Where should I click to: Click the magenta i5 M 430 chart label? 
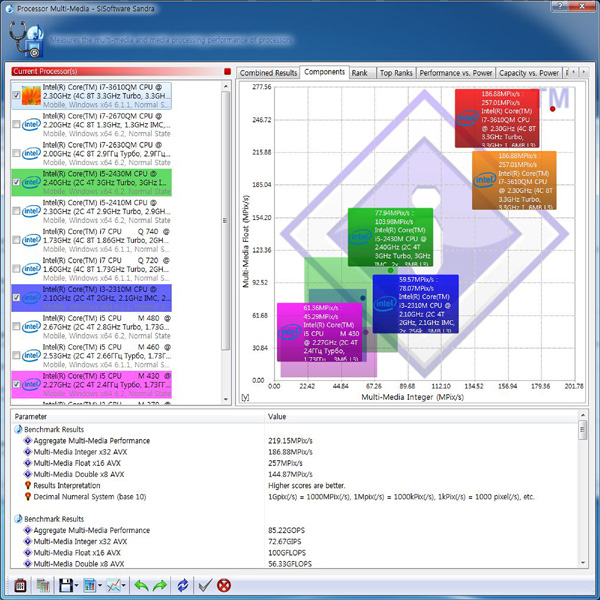tap(320, 332)
